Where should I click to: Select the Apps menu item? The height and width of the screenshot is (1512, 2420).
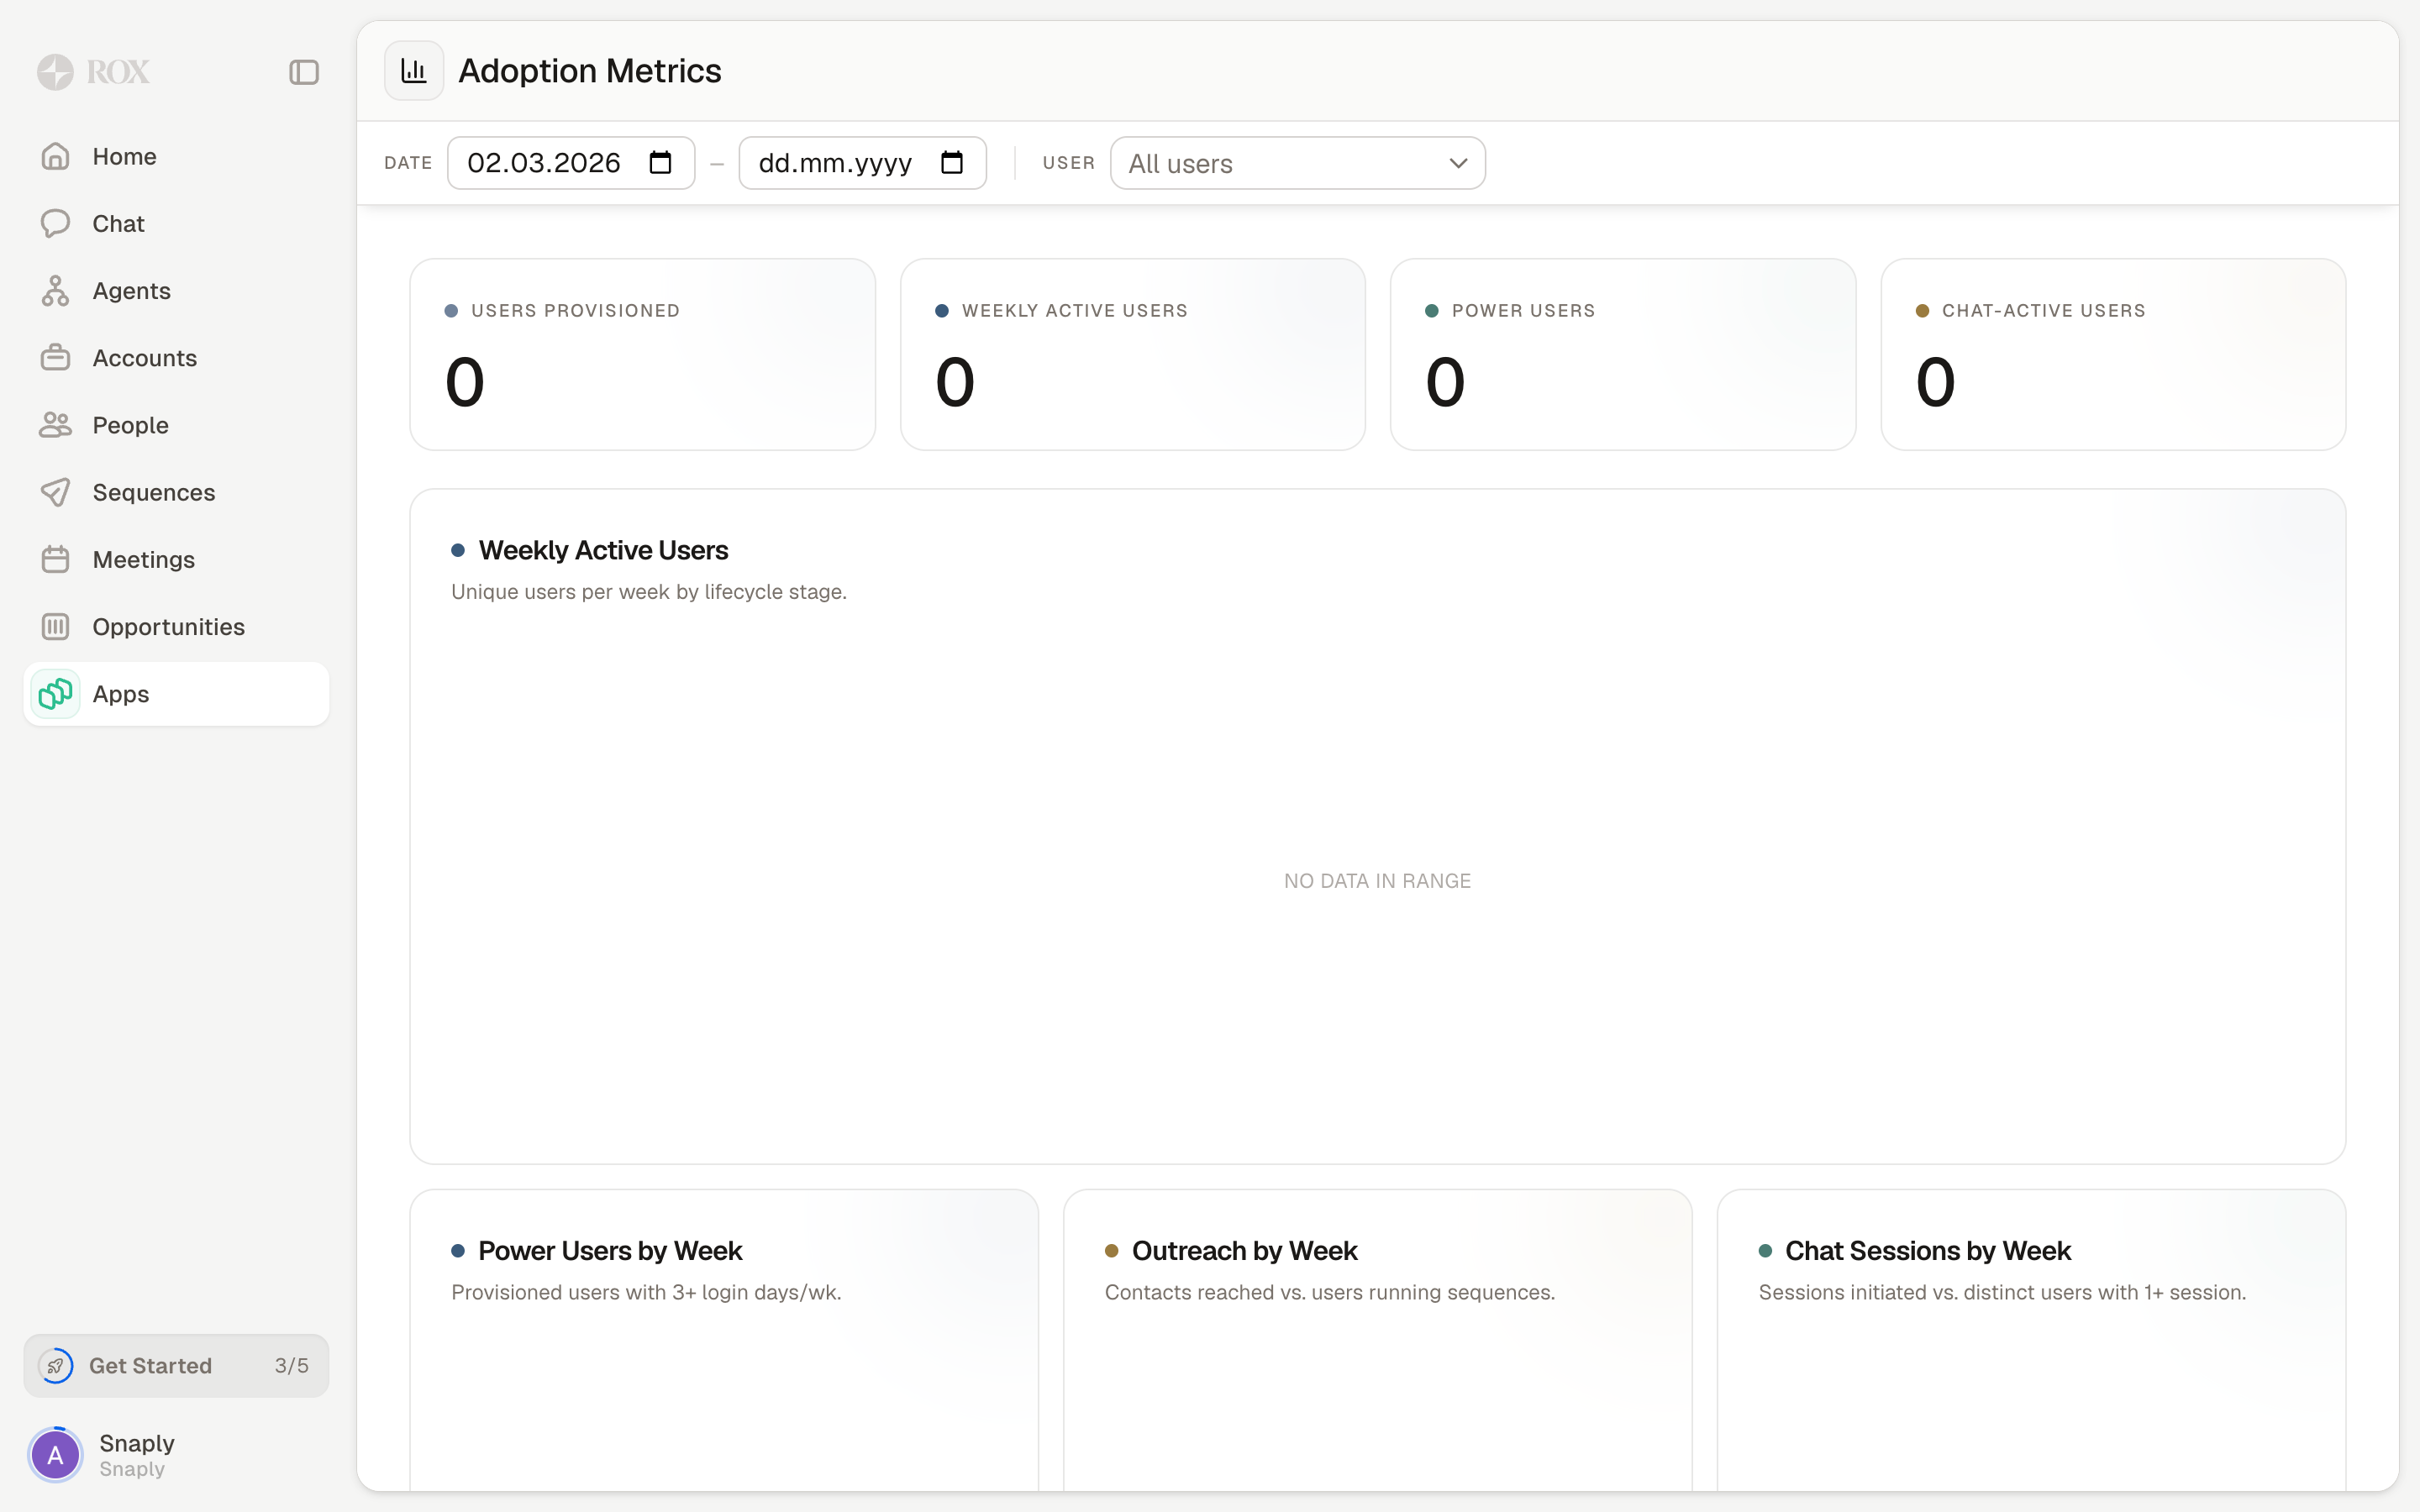click(x=176, y=694)
